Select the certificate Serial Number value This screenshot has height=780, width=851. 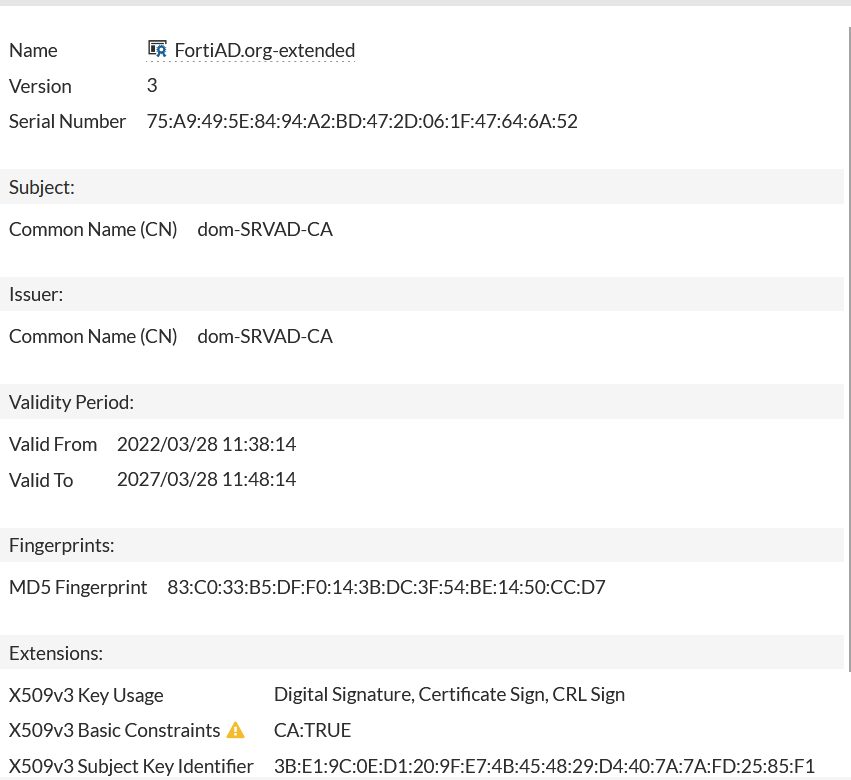click(362, 122)
